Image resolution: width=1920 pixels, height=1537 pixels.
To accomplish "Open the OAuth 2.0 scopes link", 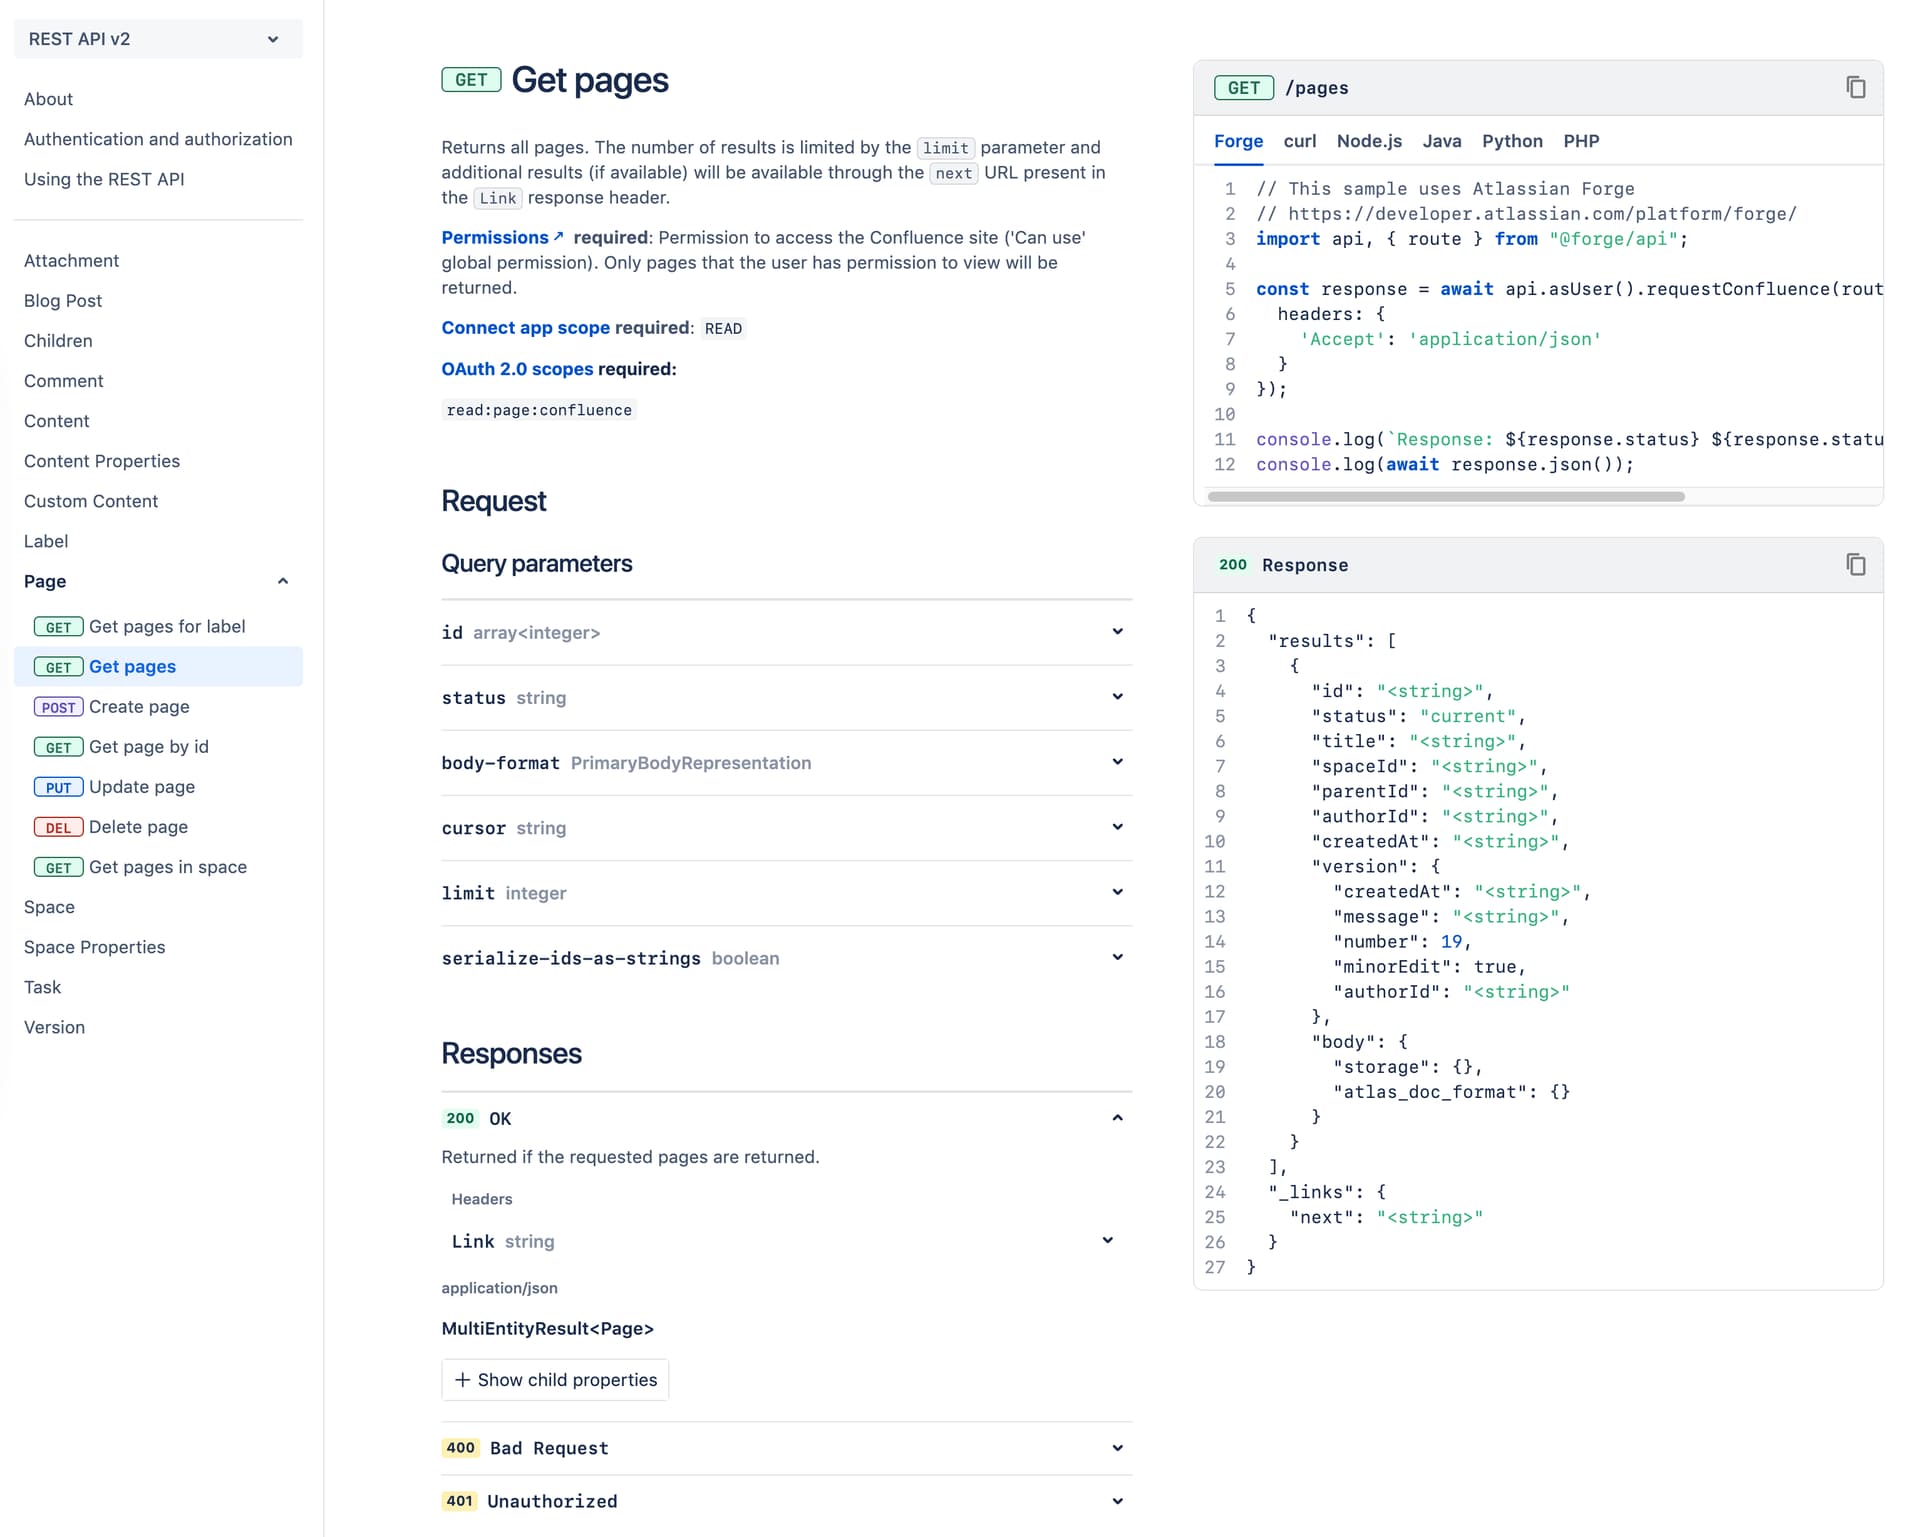I will (517, 369).
